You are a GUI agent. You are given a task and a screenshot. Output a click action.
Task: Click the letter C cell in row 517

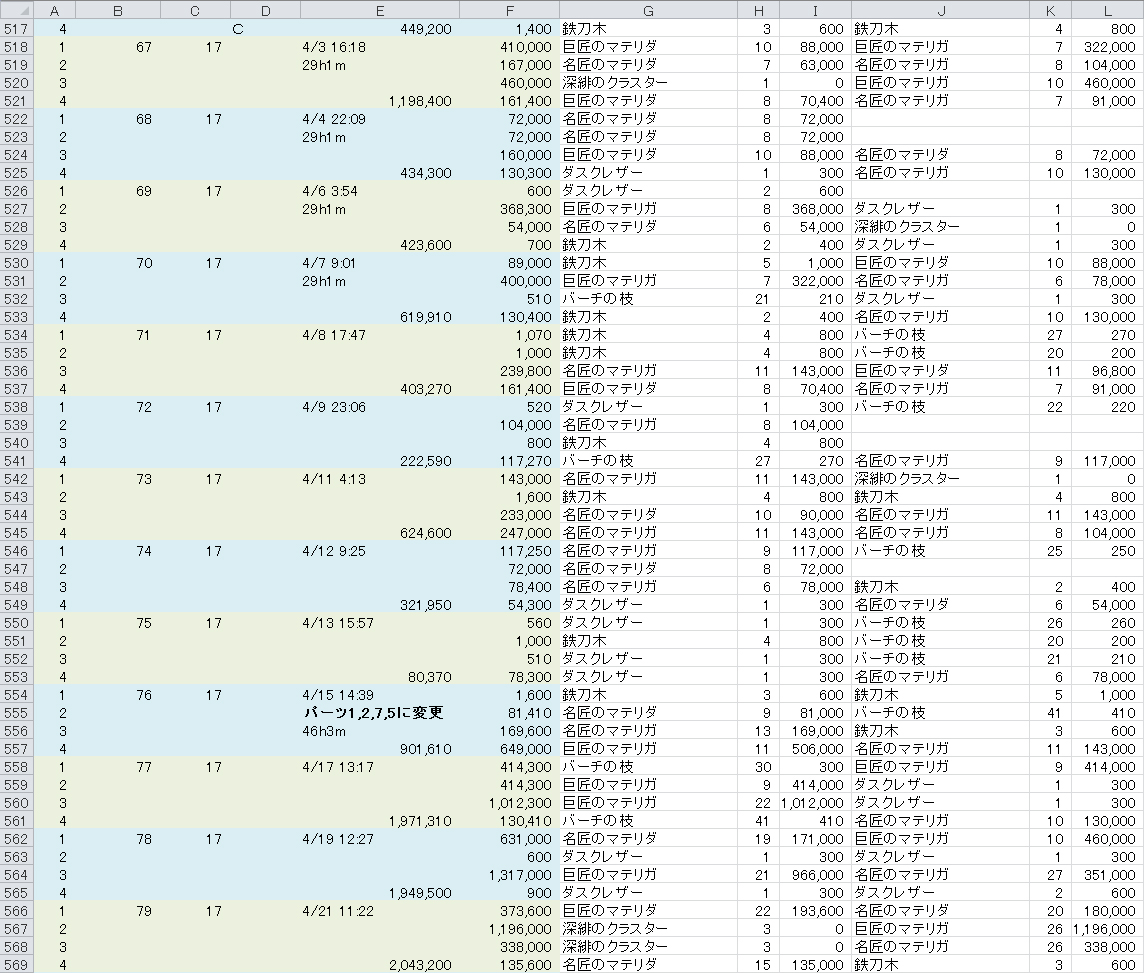coord(237,29)
